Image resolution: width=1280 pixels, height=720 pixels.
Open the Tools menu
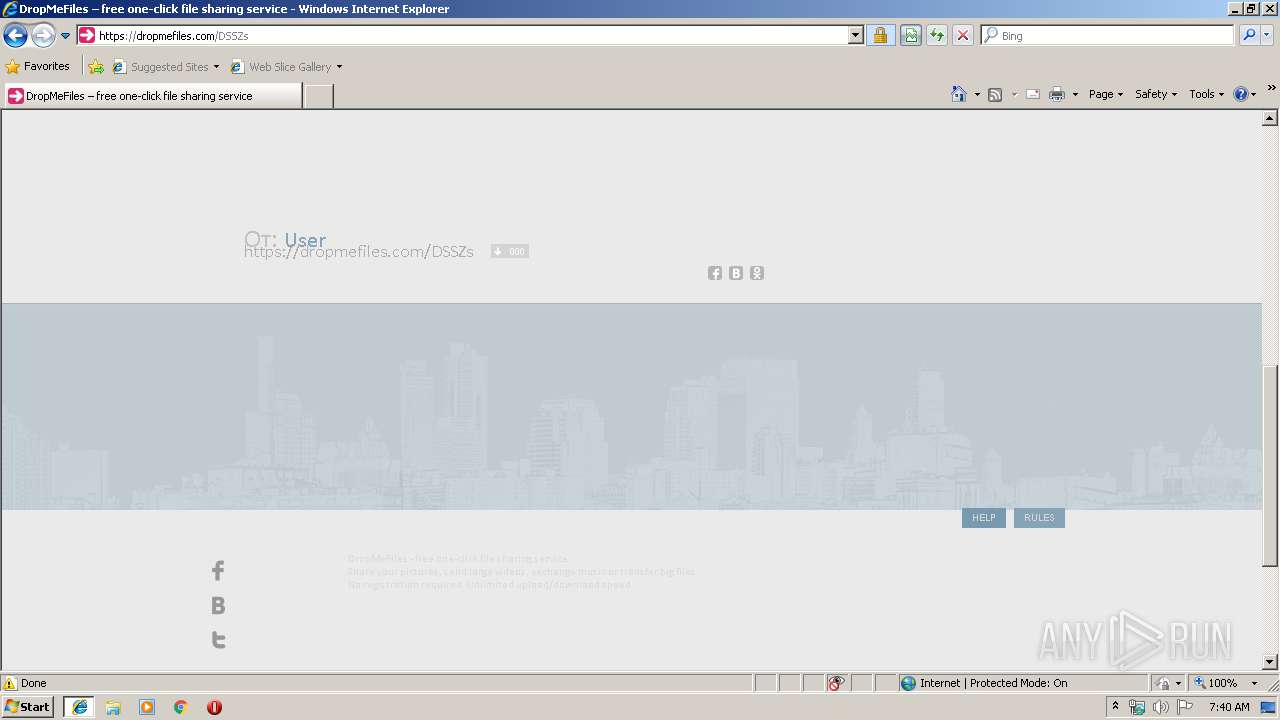pyautogui.click(x=1206, y=94)
